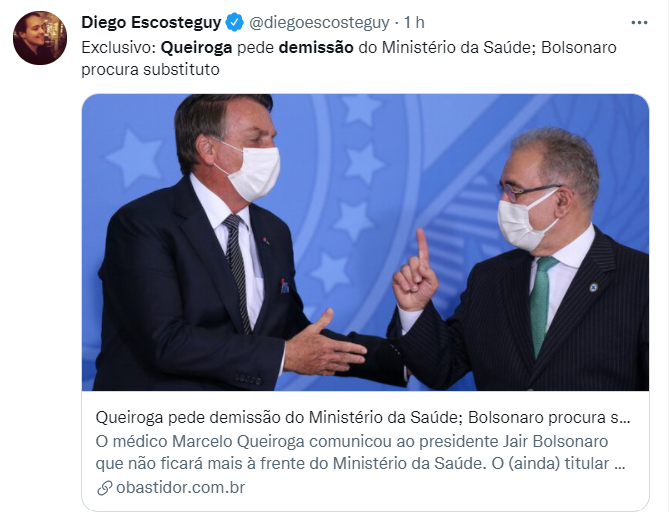This screenshot has height=512, width=671.
Task: Open the tweet's three-dot more menu
Action: (x=639, y=23)
